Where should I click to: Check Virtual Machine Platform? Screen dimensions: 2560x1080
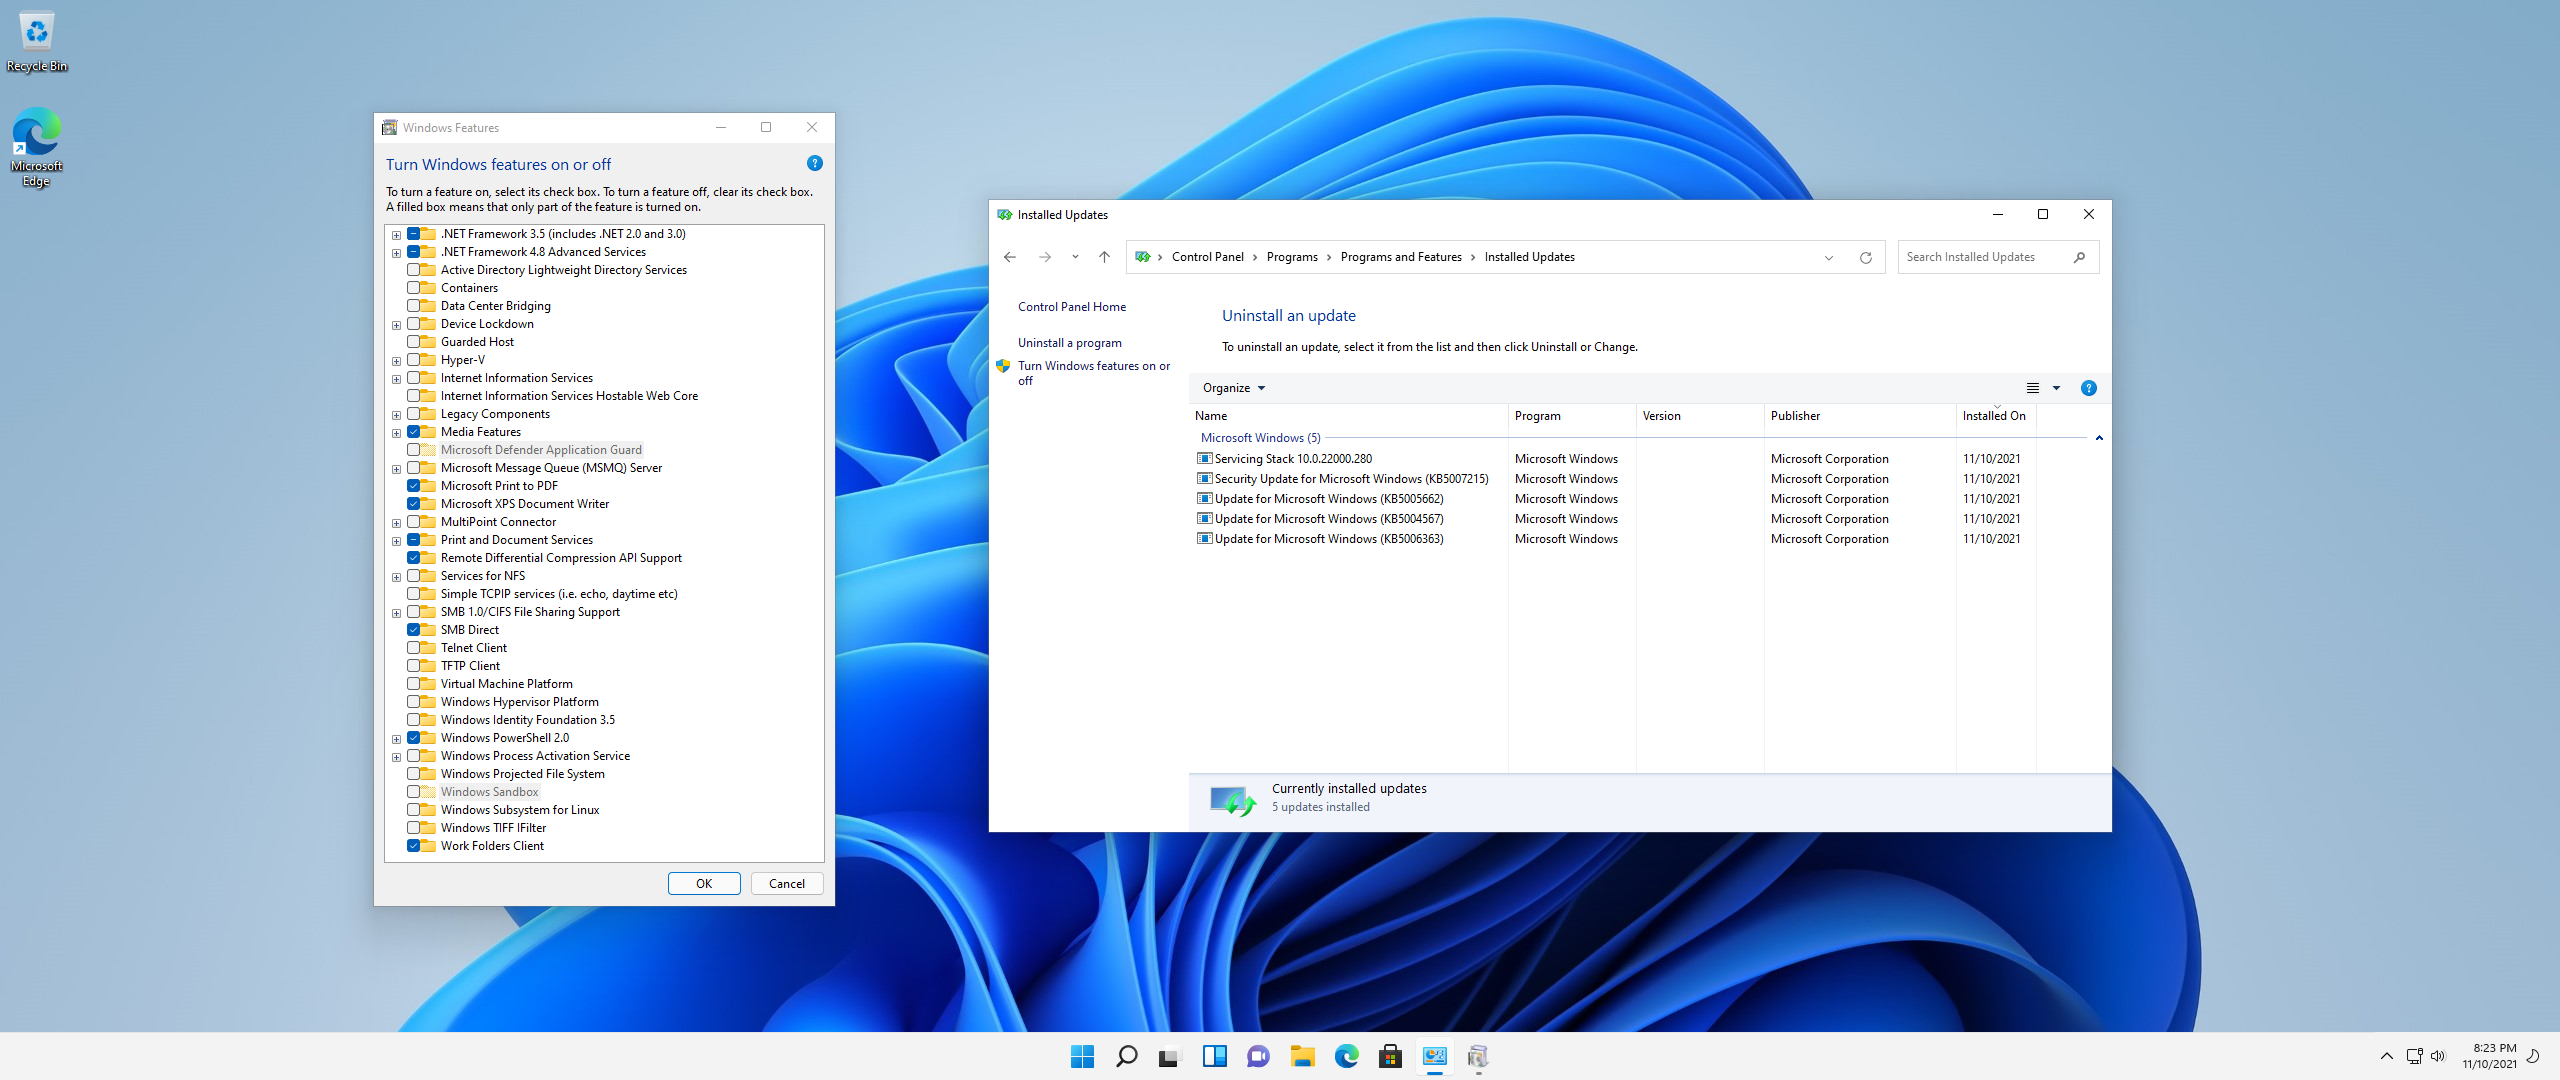[x=413, y=684]
